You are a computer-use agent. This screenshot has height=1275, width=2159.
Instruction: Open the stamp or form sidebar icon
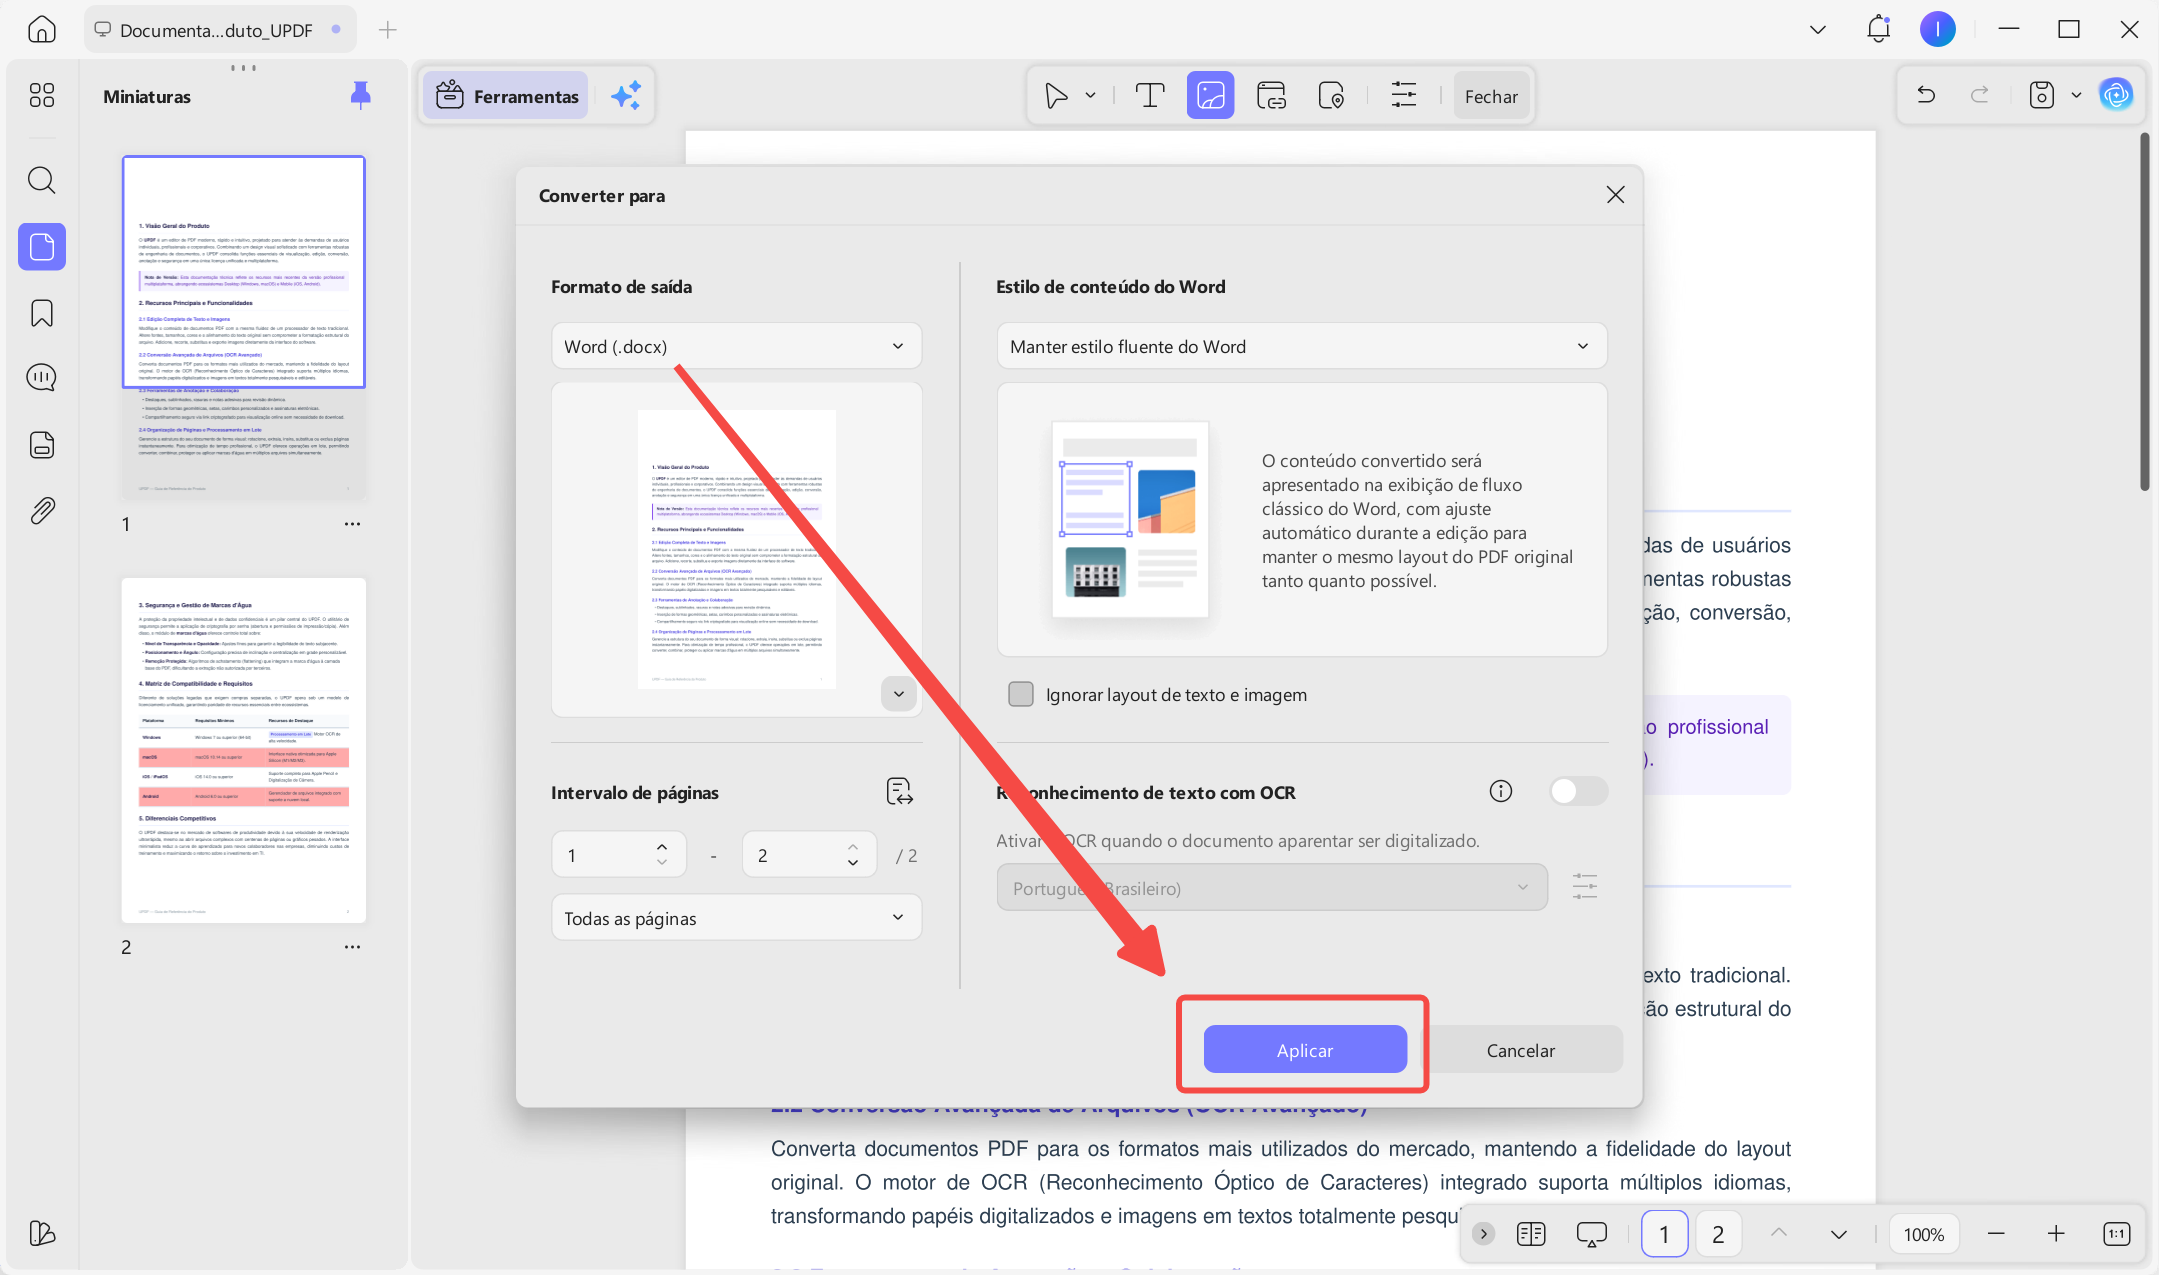(41, 445)
